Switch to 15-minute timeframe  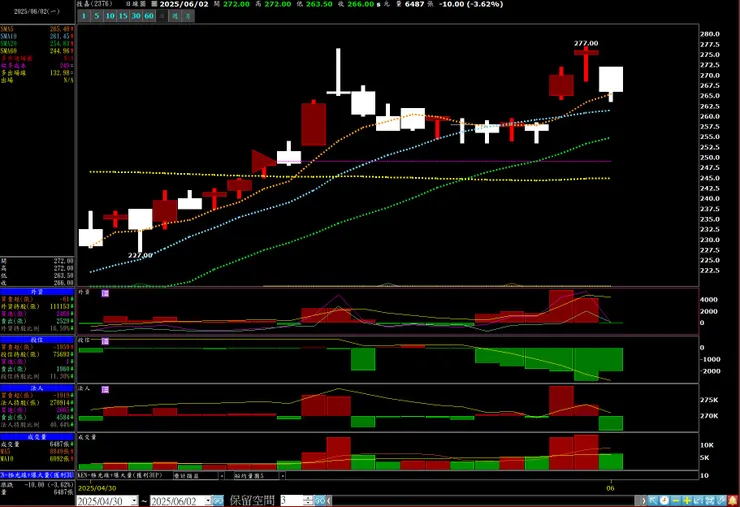point(123,16)
